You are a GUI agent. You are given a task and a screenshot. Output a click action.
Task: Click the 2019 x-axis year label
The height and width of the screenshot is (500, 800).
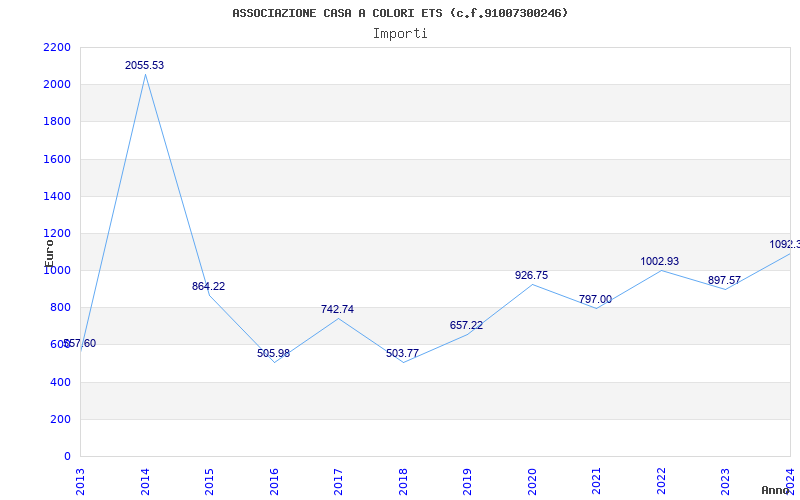point(467,481)
